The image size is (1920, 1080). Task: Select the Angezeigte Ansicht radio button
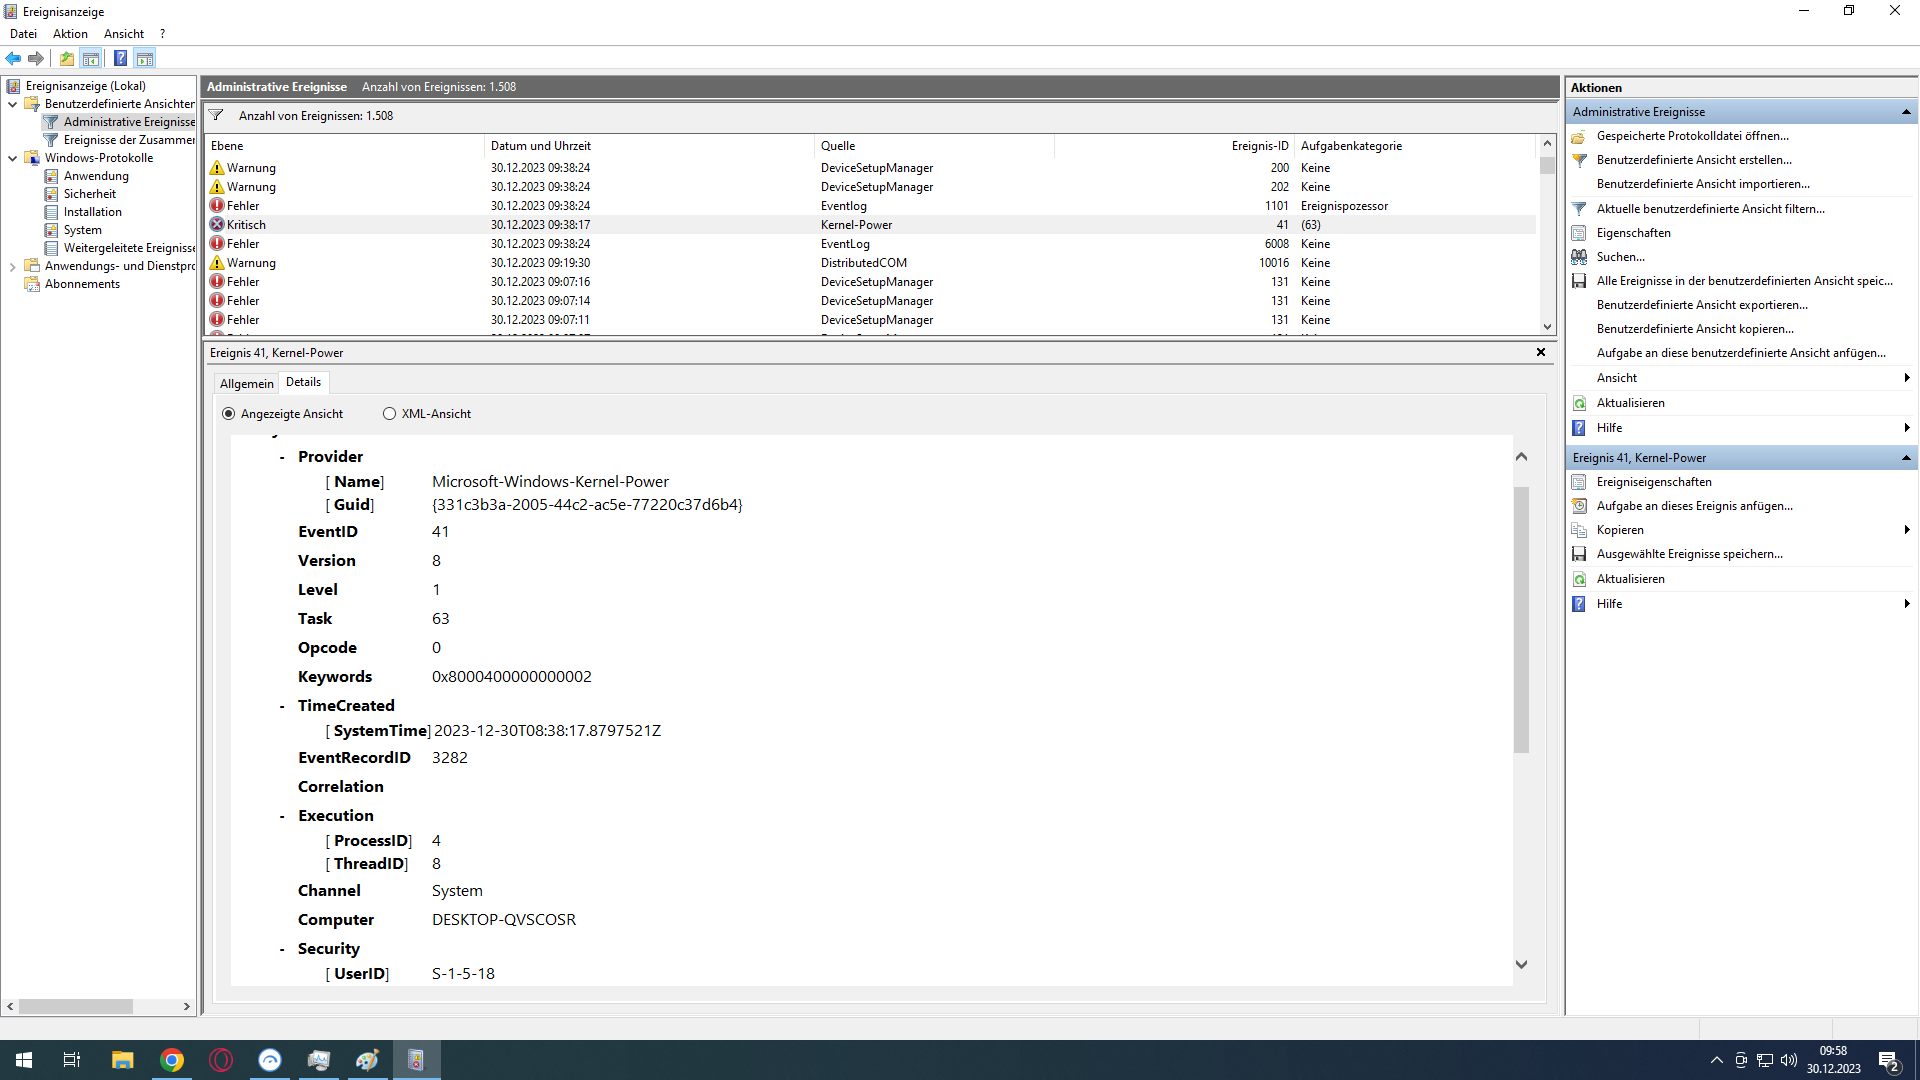(229, 414)
